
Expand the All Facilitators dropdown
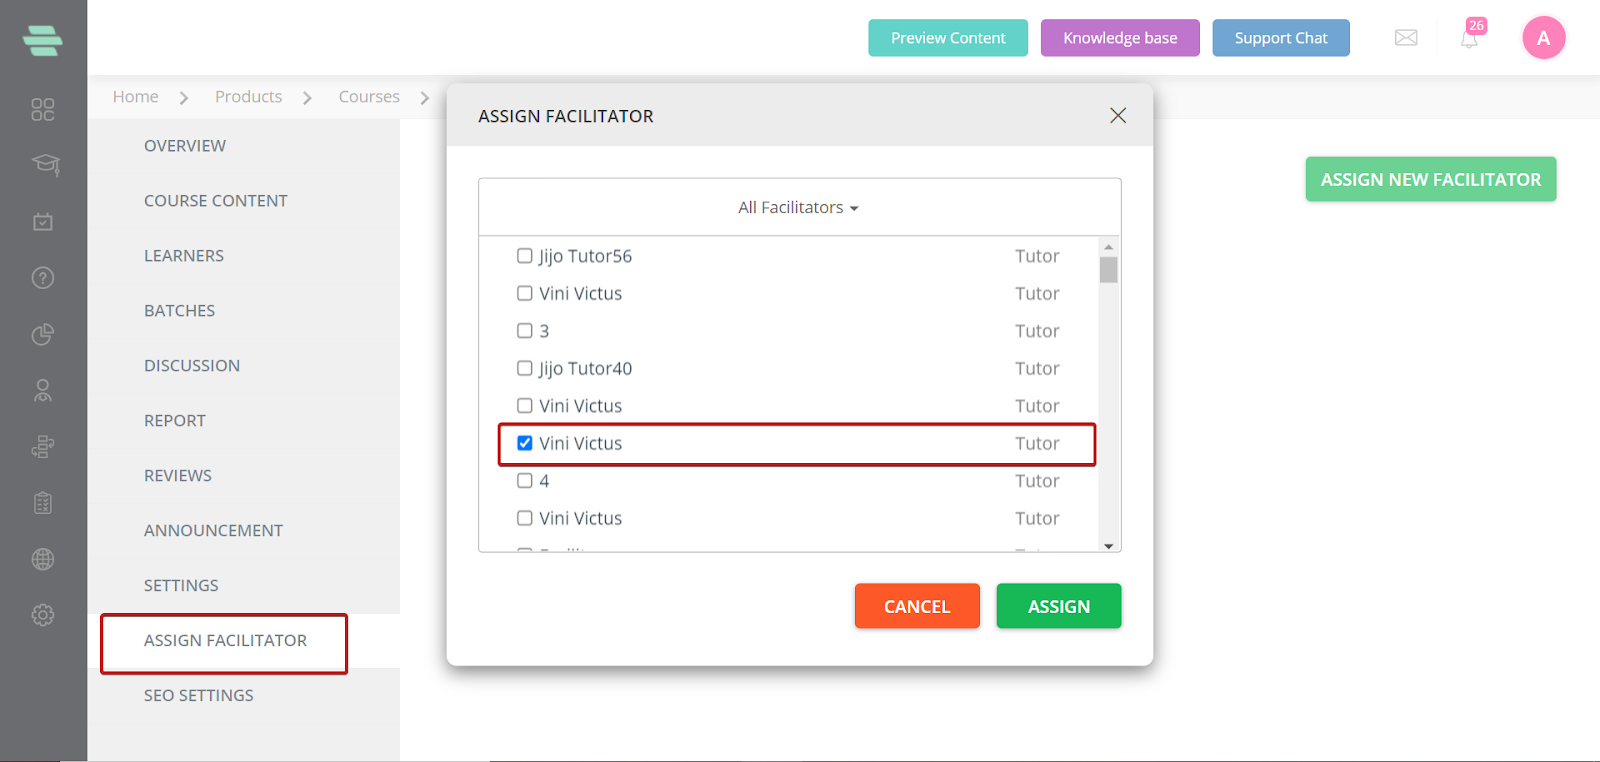(x=799, y=208)
